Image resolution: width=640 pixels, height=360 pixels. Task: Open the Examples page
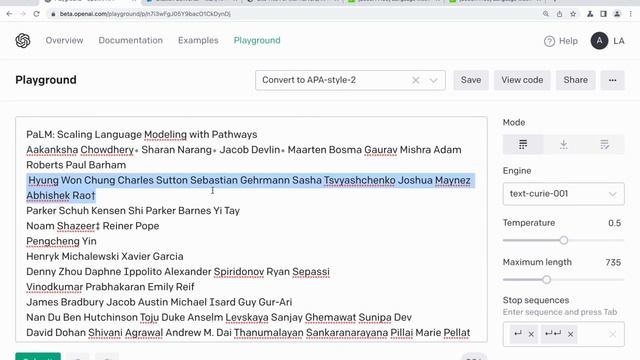pyautogui.click(x=198, y=40)
